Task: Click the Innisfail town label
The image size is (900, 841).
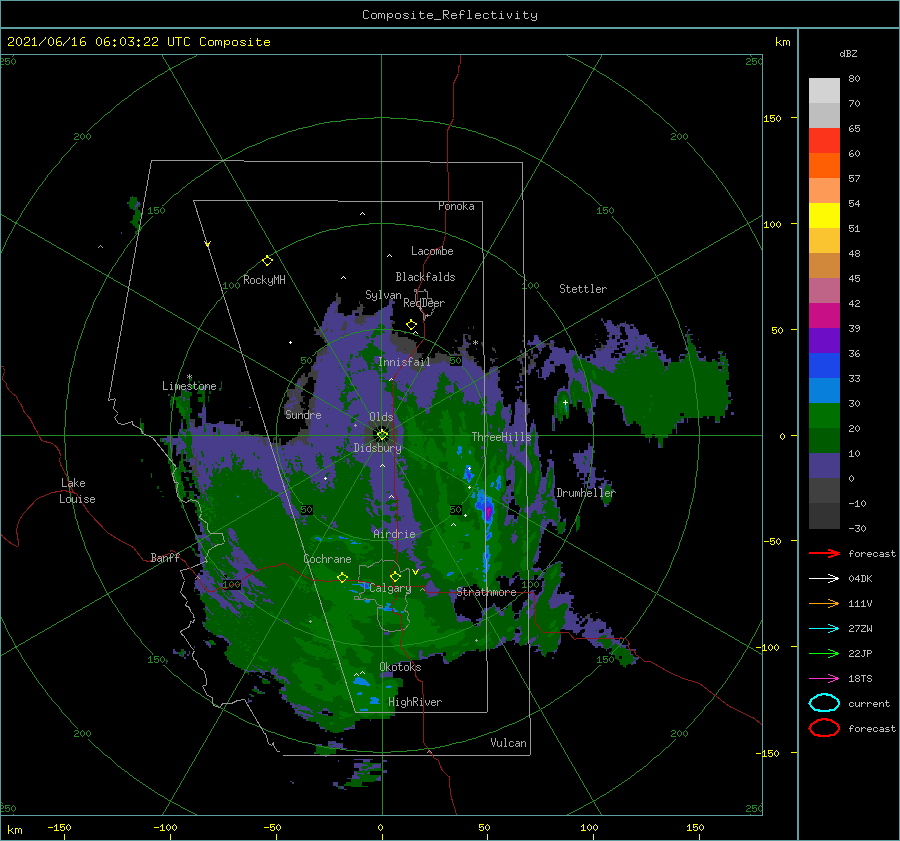Action: (x=404, y=362)
